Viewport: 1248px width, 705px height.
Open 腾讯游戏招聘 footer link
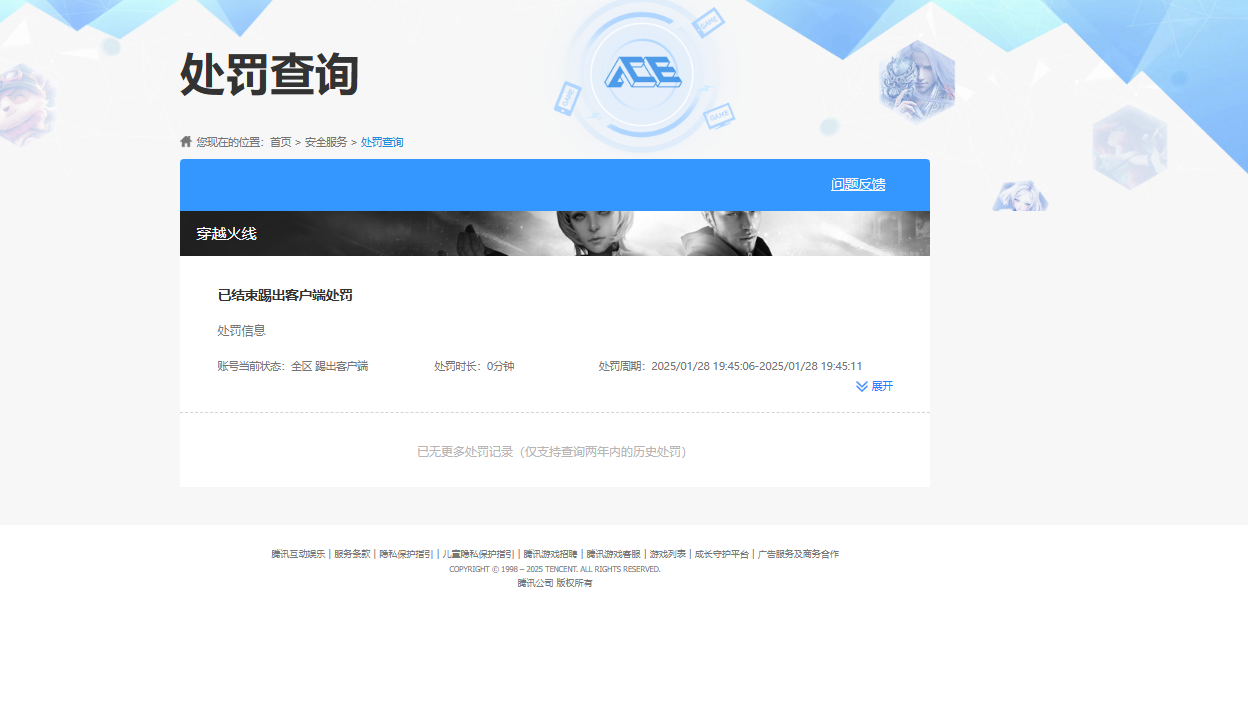tap(550, 554)
